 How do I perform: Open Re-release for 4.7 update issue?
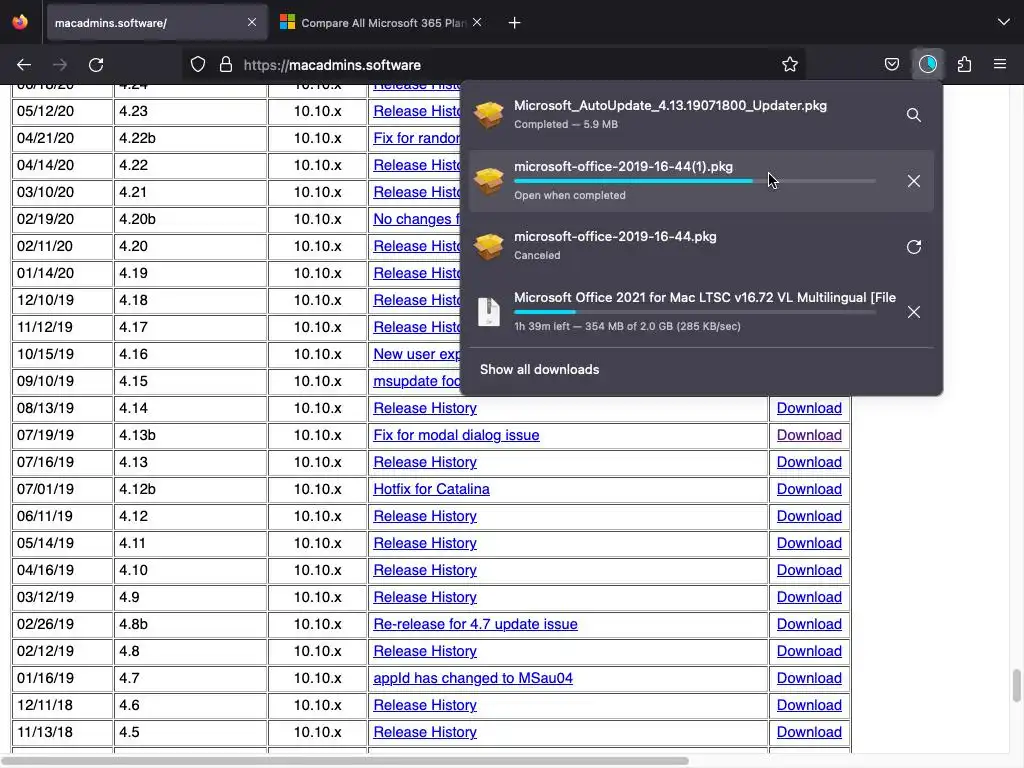pyautogui.click(x=475, y=624)
